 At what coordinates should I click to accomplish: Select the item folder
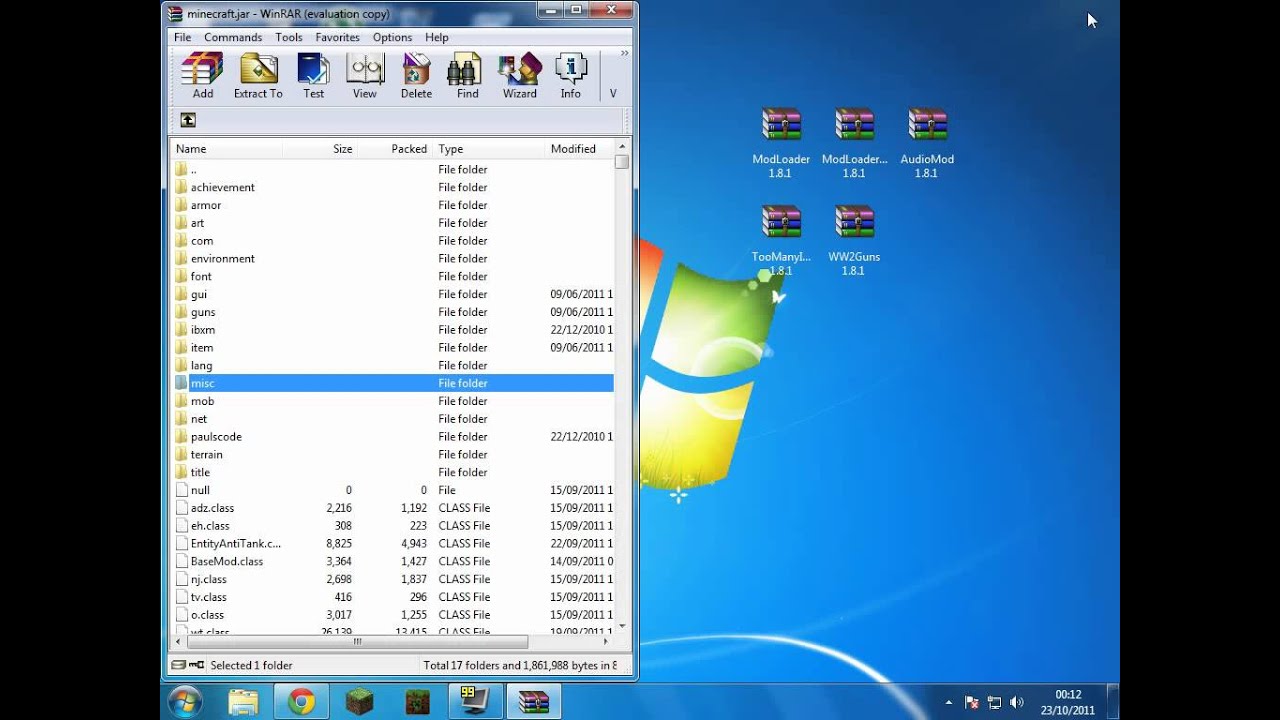point(392,347)
